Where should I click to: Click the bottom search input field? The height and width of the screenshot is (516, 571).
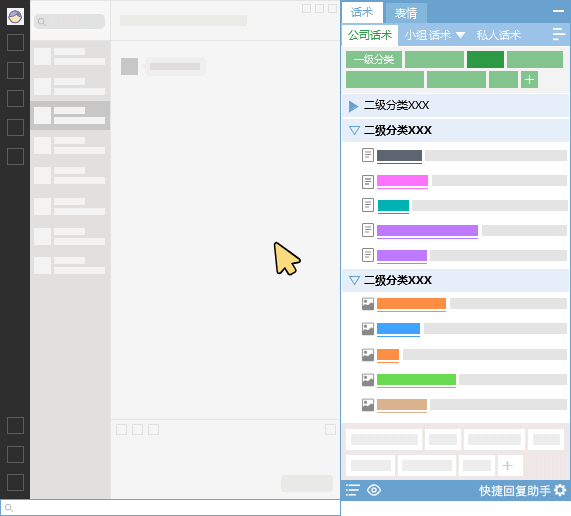170,508
